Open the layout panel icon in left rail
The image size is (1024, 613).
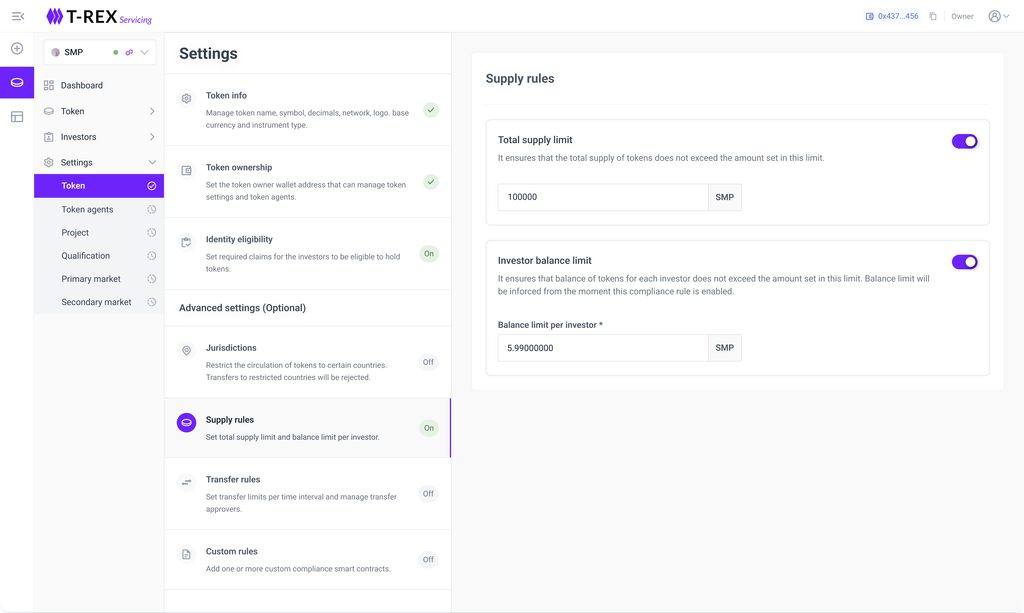click(x=17, y=117)
